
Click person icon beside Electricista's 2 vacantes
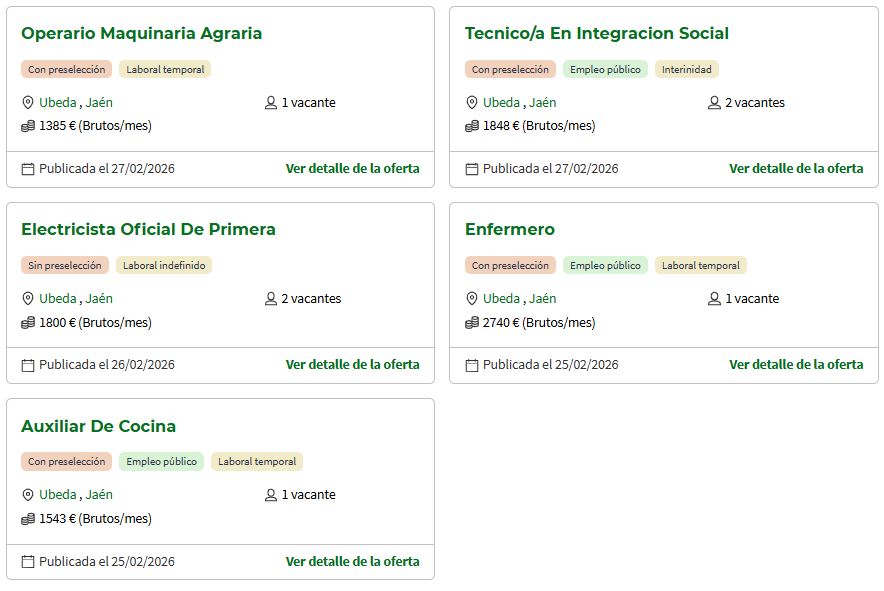(271, 299)
